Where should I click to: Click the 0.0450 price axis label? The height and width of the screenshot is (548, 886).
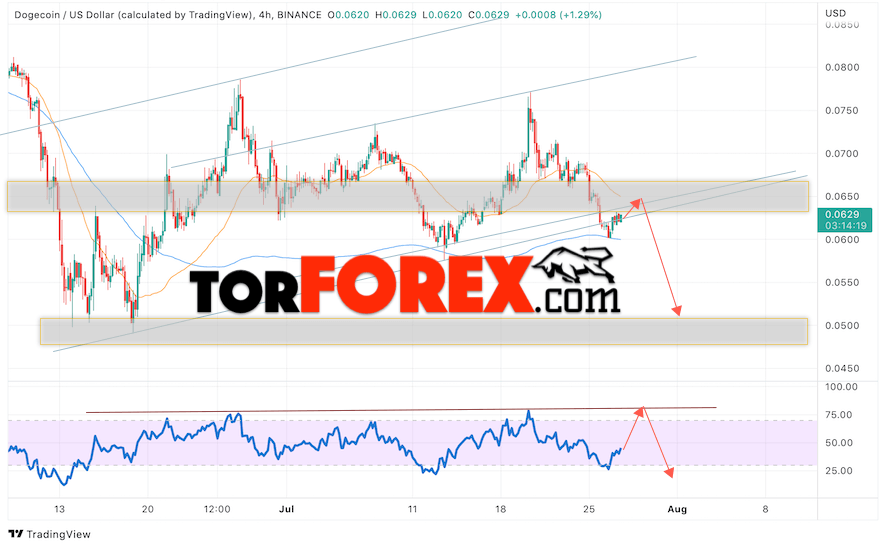(842, 368)
